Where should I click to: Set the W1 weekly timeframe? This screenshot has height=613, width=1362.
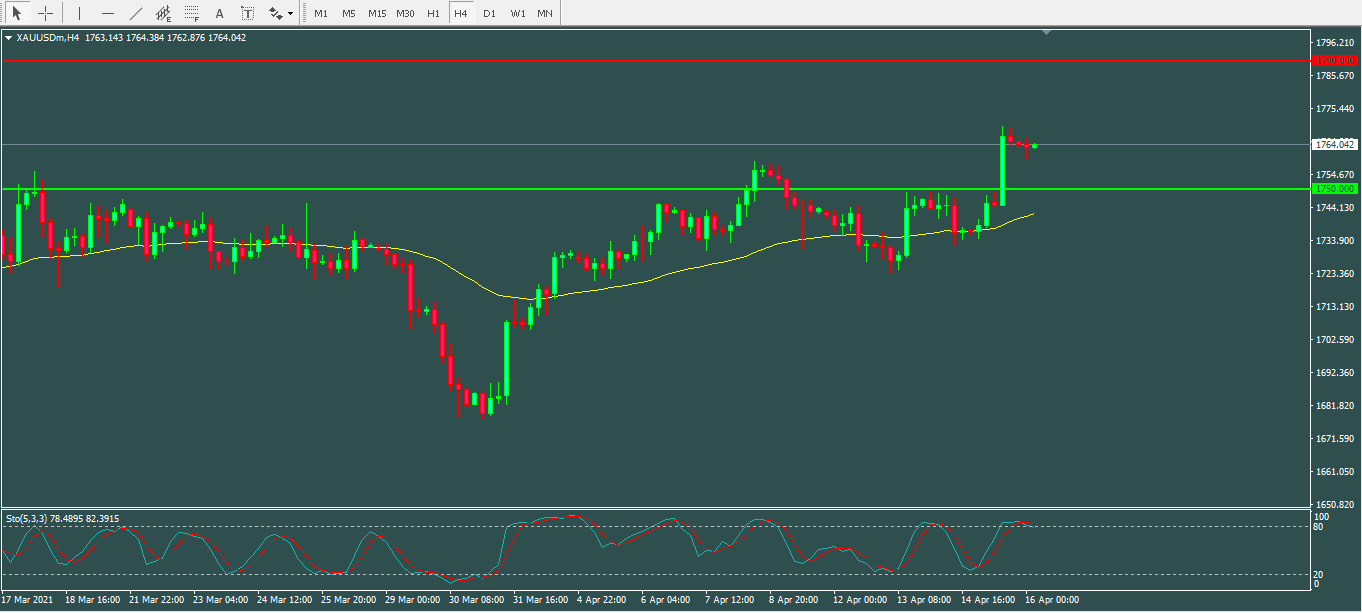517,13
